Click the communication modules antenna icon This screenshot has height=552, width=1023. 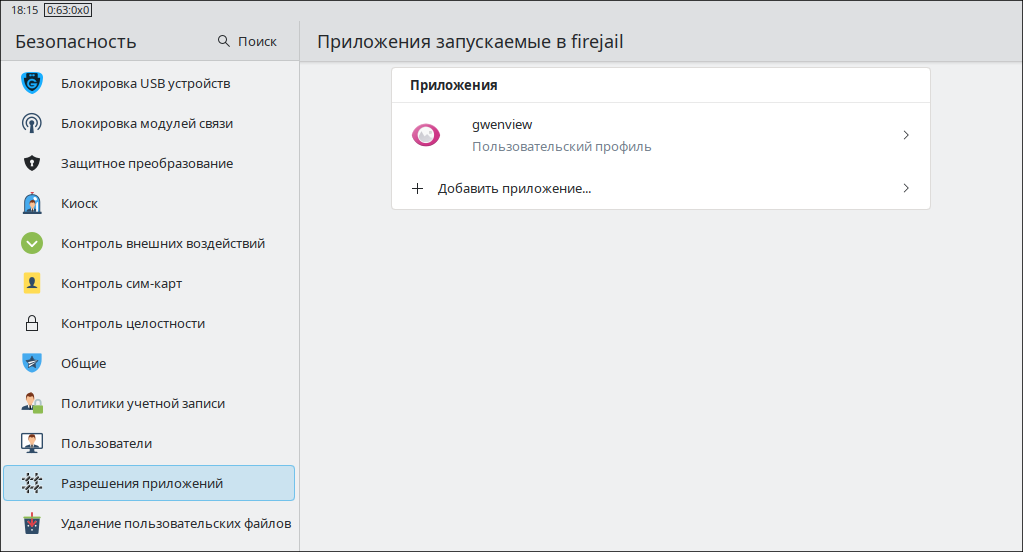click(32, 123)
